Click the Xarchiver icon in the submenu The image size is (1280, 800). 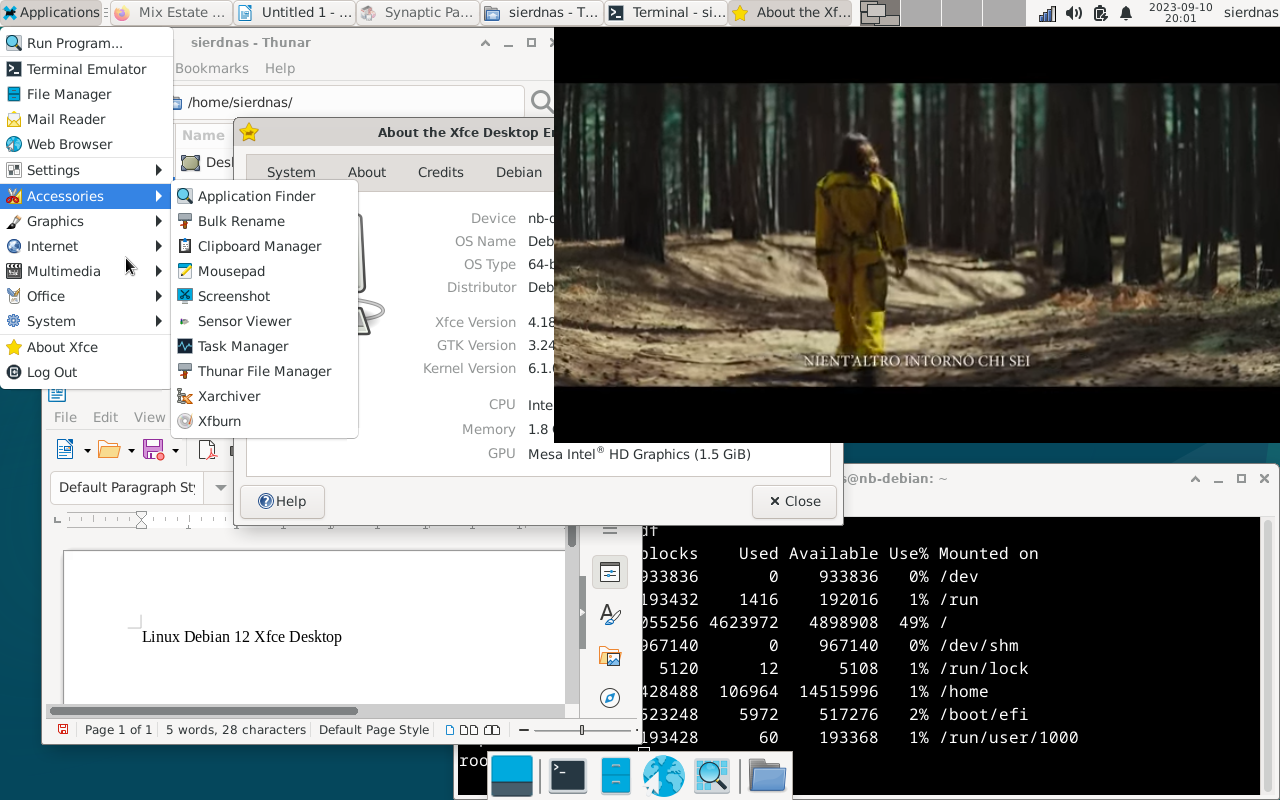(185, 396)
